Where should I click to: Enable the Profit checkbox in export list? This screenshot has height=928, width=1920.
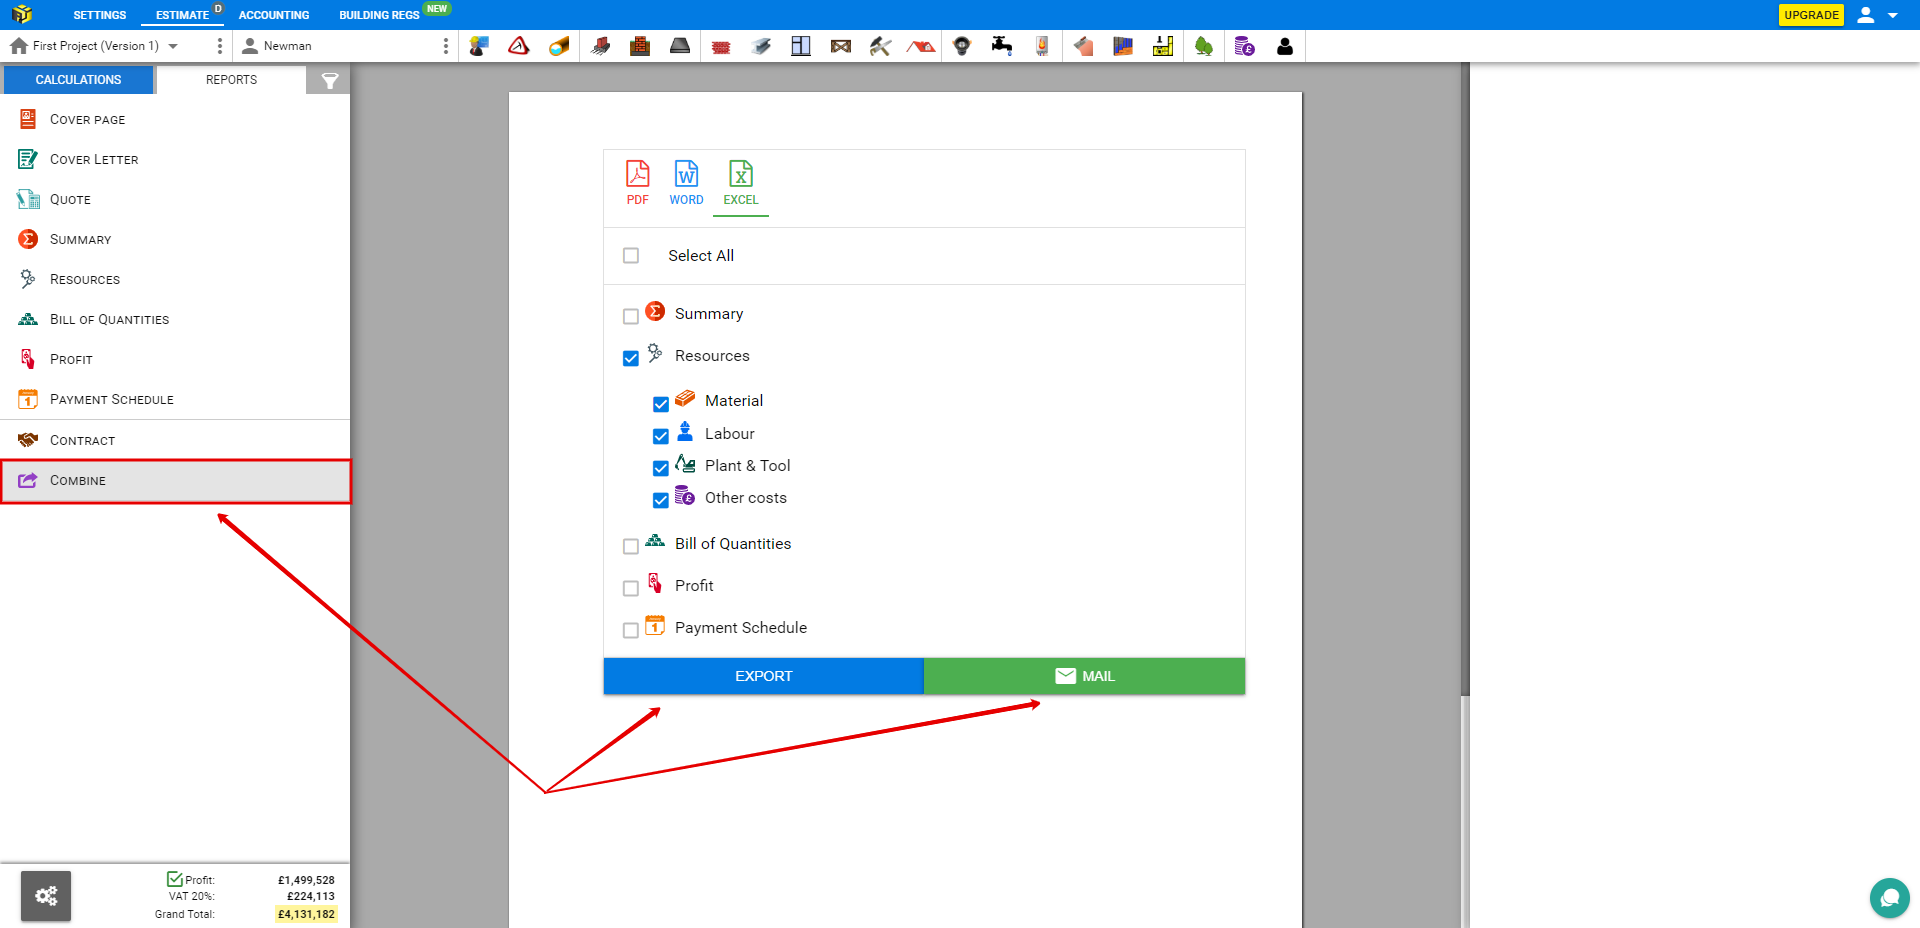coord(631,588)
